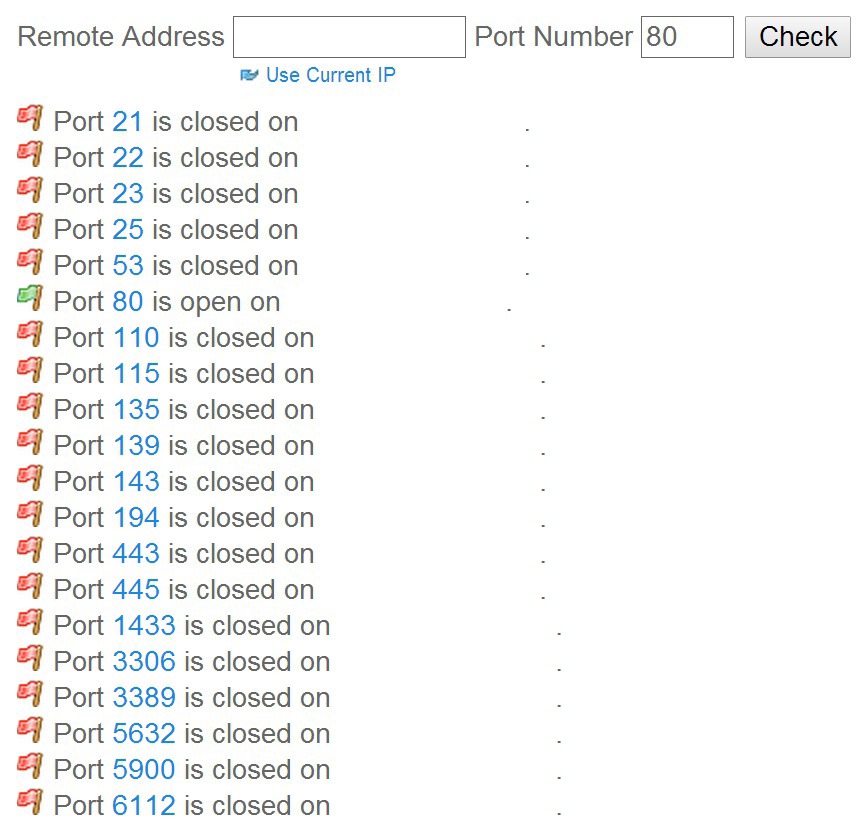Focus the Remote Address input field
Screen dimensions: 867x830
(349, 37)
